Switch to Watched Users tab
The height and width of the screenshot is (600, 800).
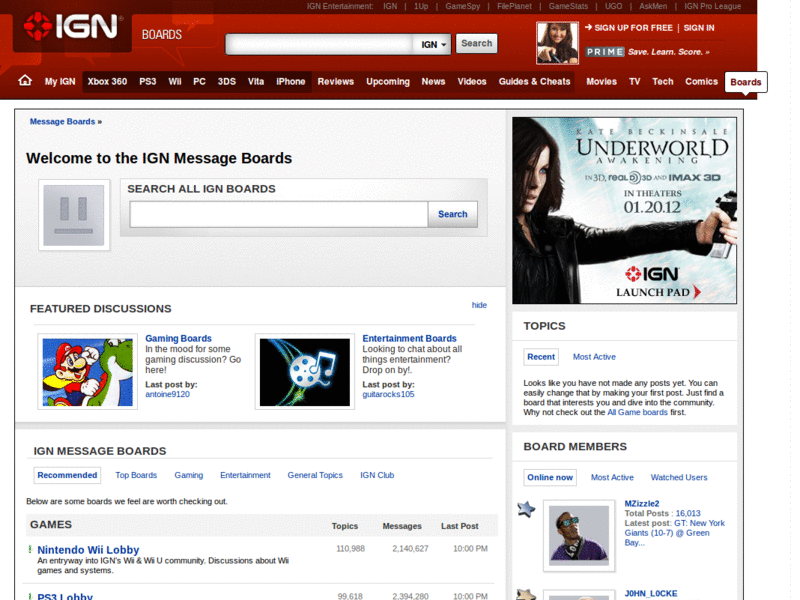pos(679,477)
